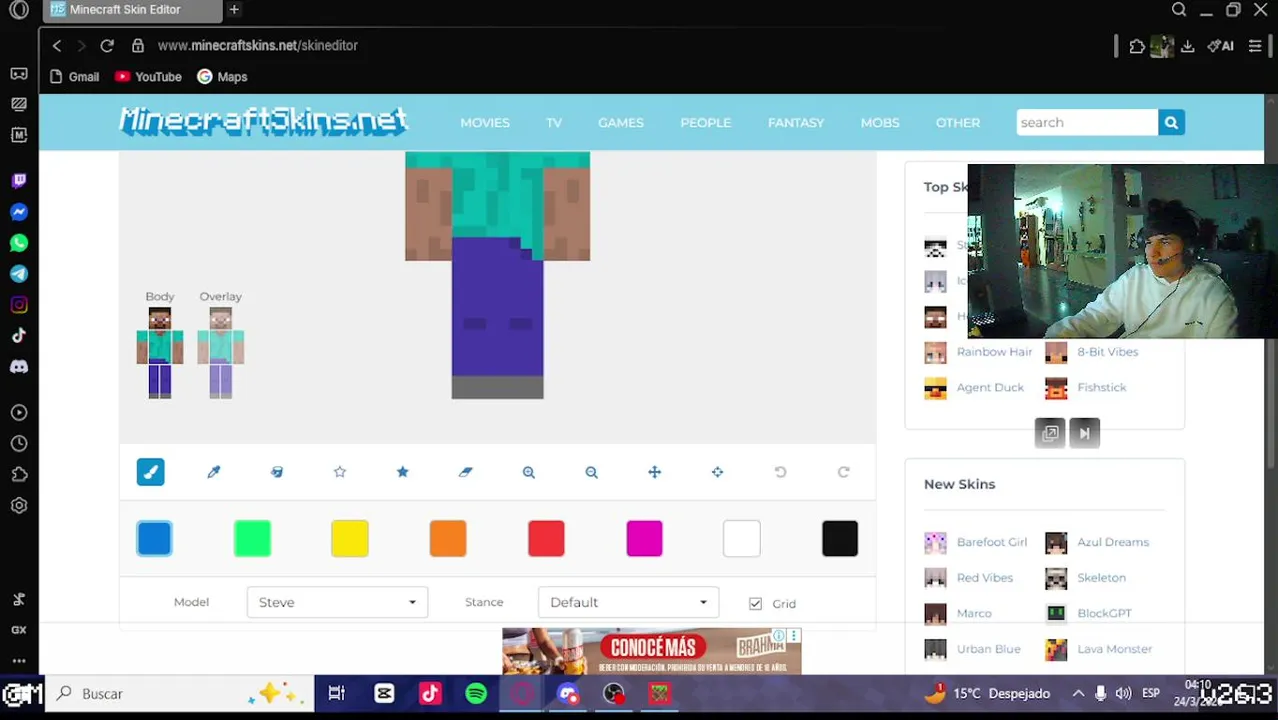
Task: Select the Body skin preview thumbnail
Action: tap(160, 353)
